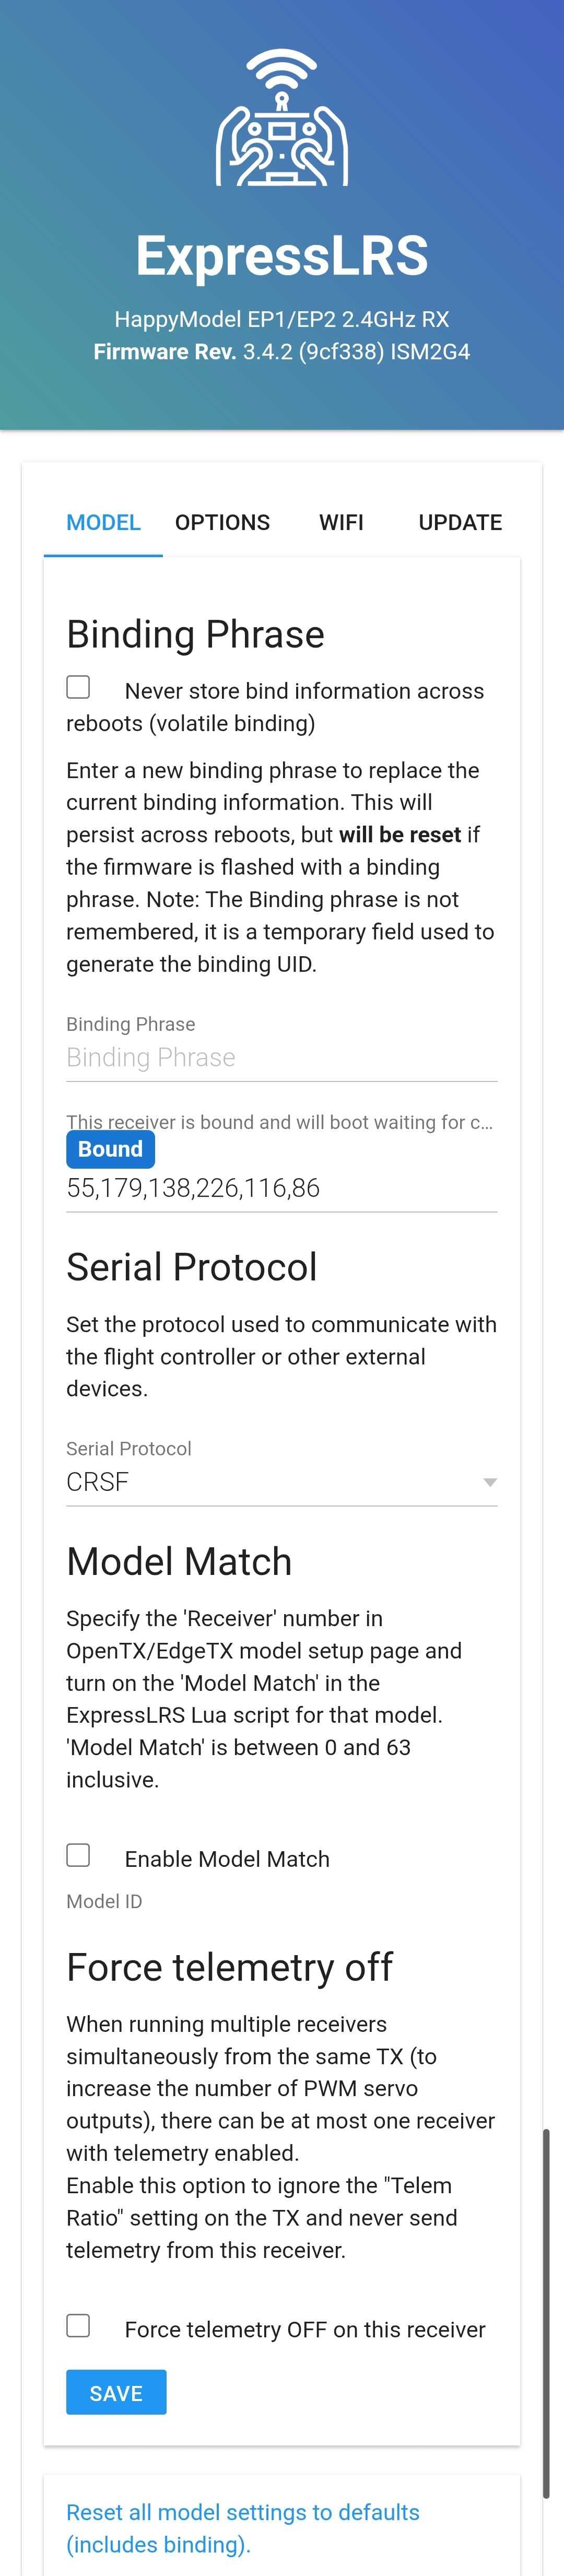Click the Force telemetry off heading
Image resolution: width=564 pixels, height=2576 pixels.
[229, 1967]
